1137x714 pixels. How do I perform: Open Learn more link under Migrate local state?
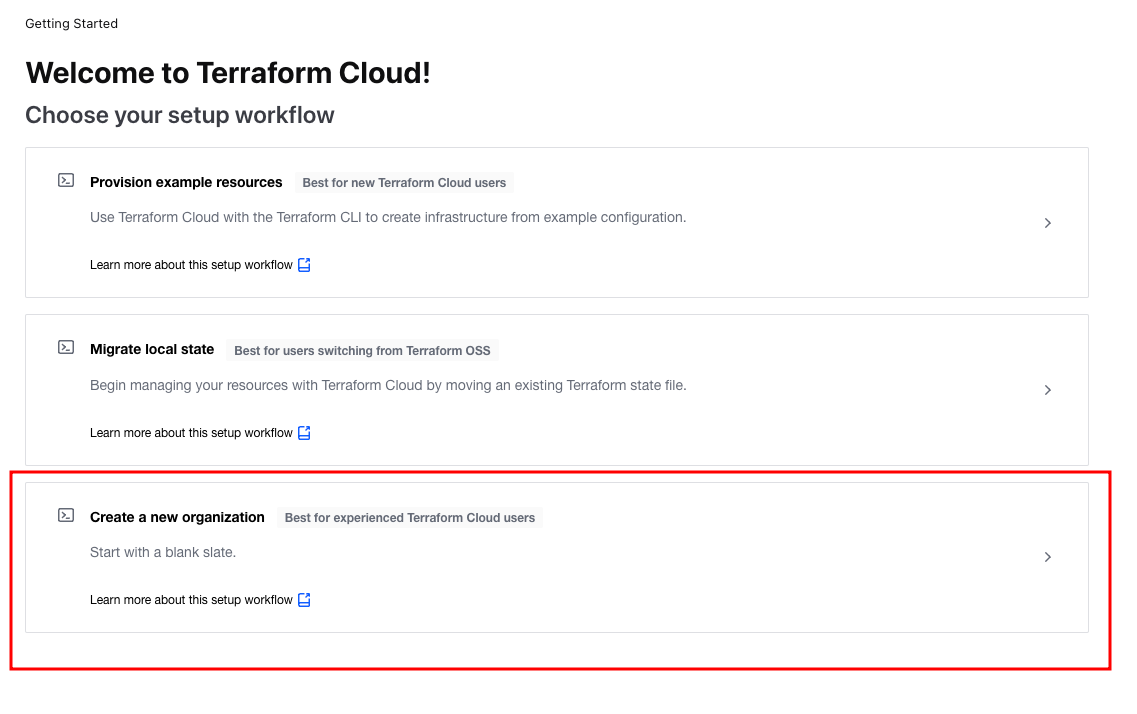[191, 433]
